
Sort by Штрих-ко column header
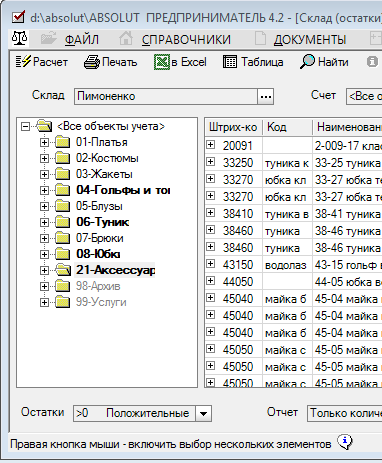click(x=233, y=127)
